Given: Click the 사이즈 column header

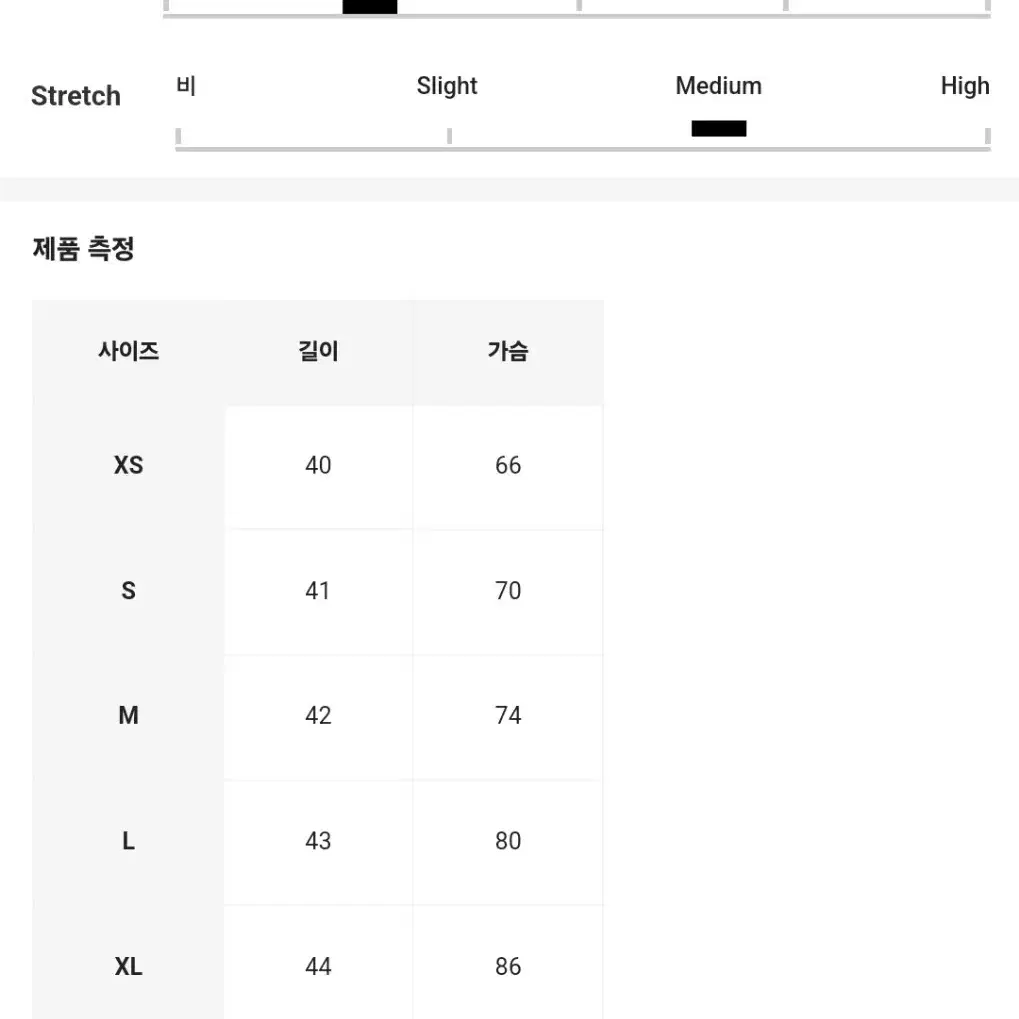Looking at the screenshot, I should click(129, 351).
